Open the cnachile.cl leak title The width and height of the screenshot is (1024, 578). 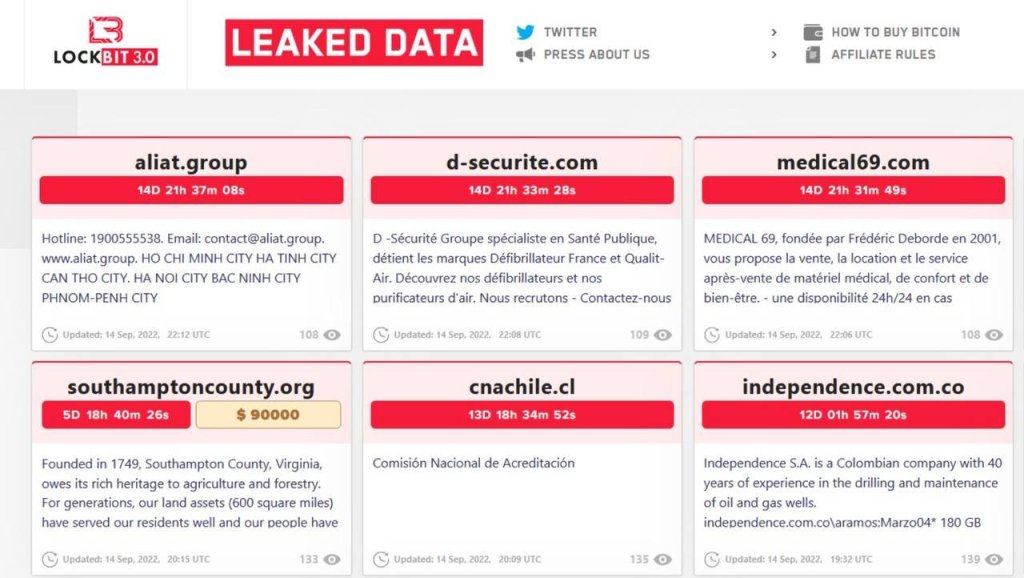pyautogui.click(x=522, y=387)
